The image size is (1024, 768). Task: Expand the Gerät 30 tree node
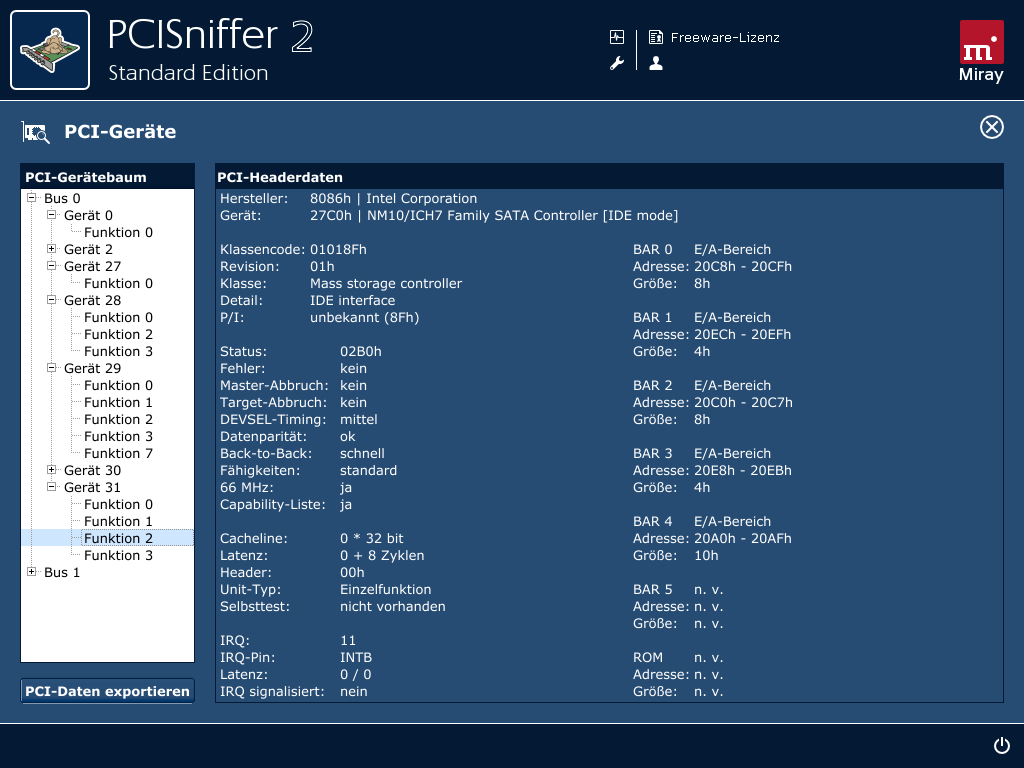pos(51,470)
